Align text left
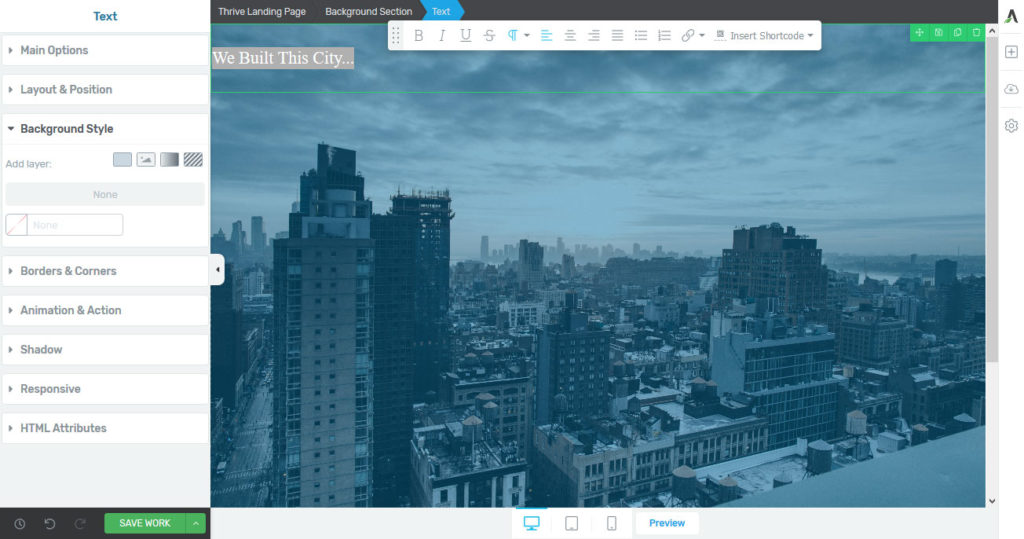This screenshot has height=539, width=1024. pos(547,36)
